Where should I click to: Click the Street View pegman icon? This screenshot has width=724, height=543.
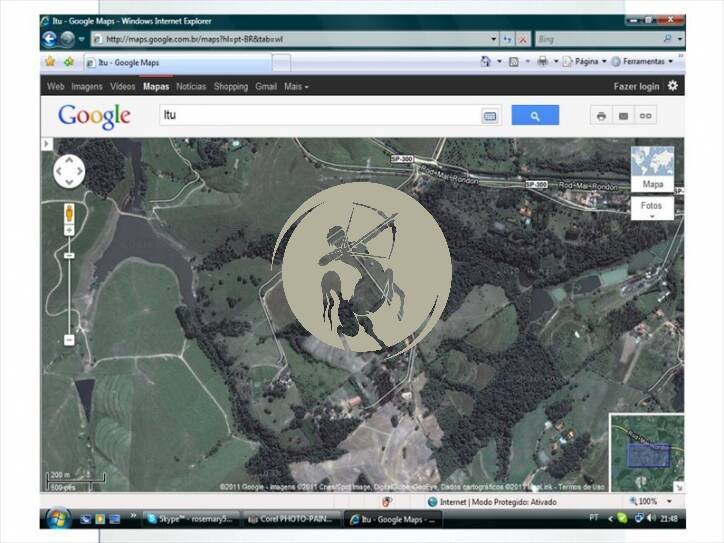[x=69, y=213]
